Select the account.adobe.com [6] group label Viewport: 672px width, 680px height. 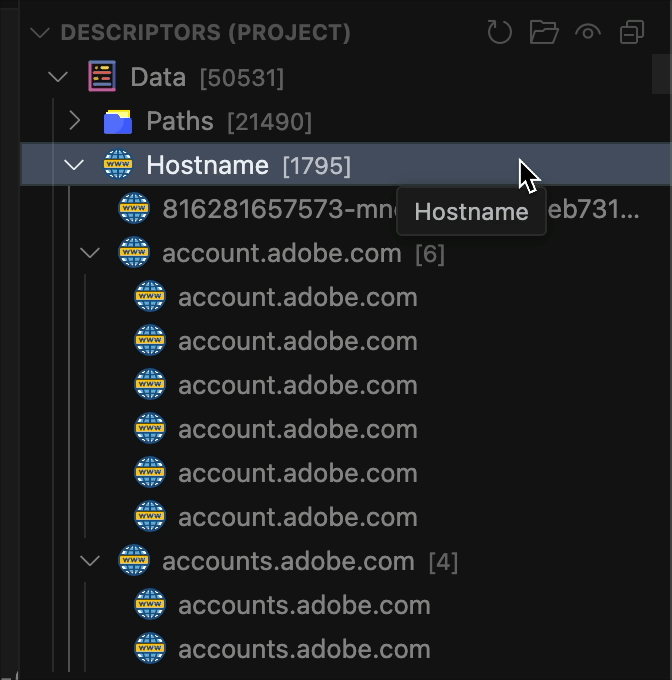[281, 253]
